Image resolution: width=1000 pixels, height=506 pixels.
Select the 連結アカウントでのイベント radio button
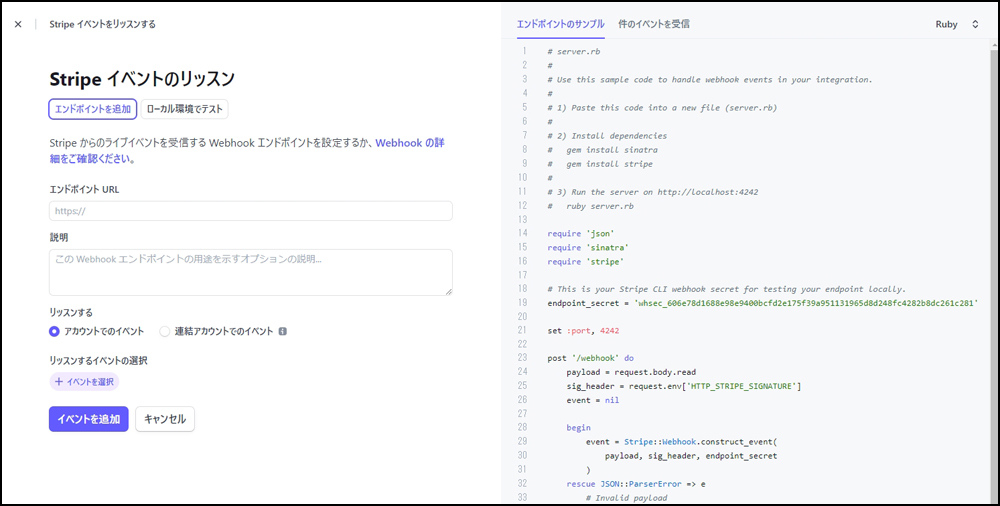(165, 332)
